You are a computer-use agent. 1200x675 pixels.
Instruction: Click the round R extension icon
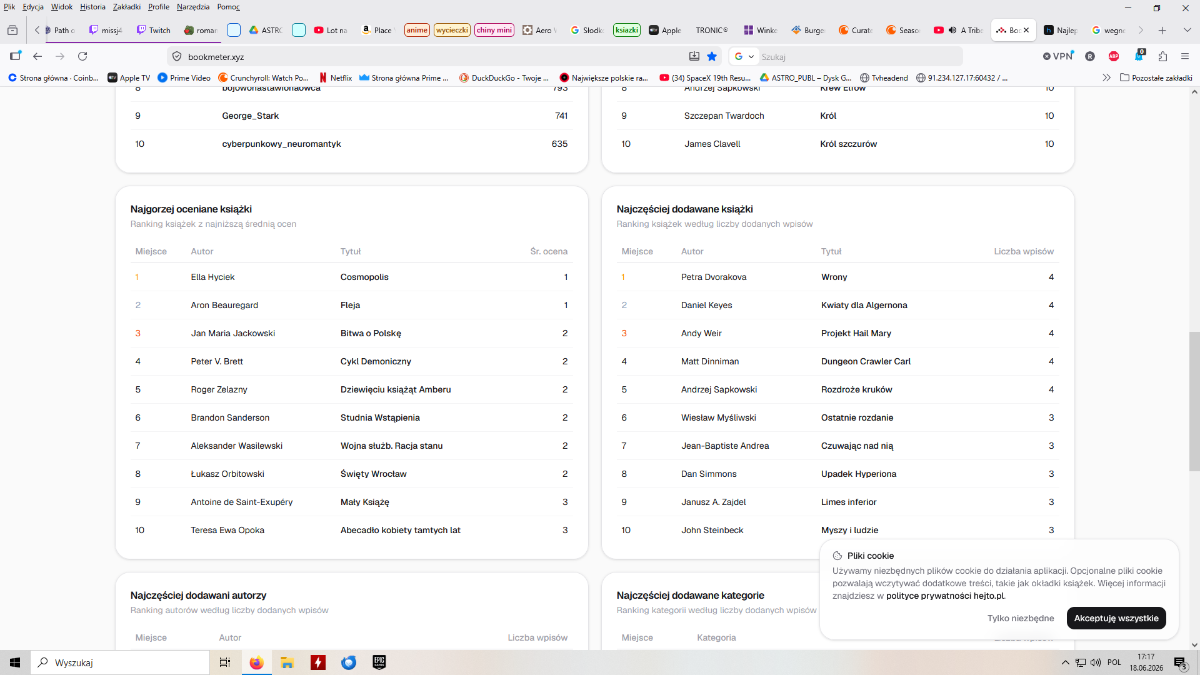(1090, 56)
